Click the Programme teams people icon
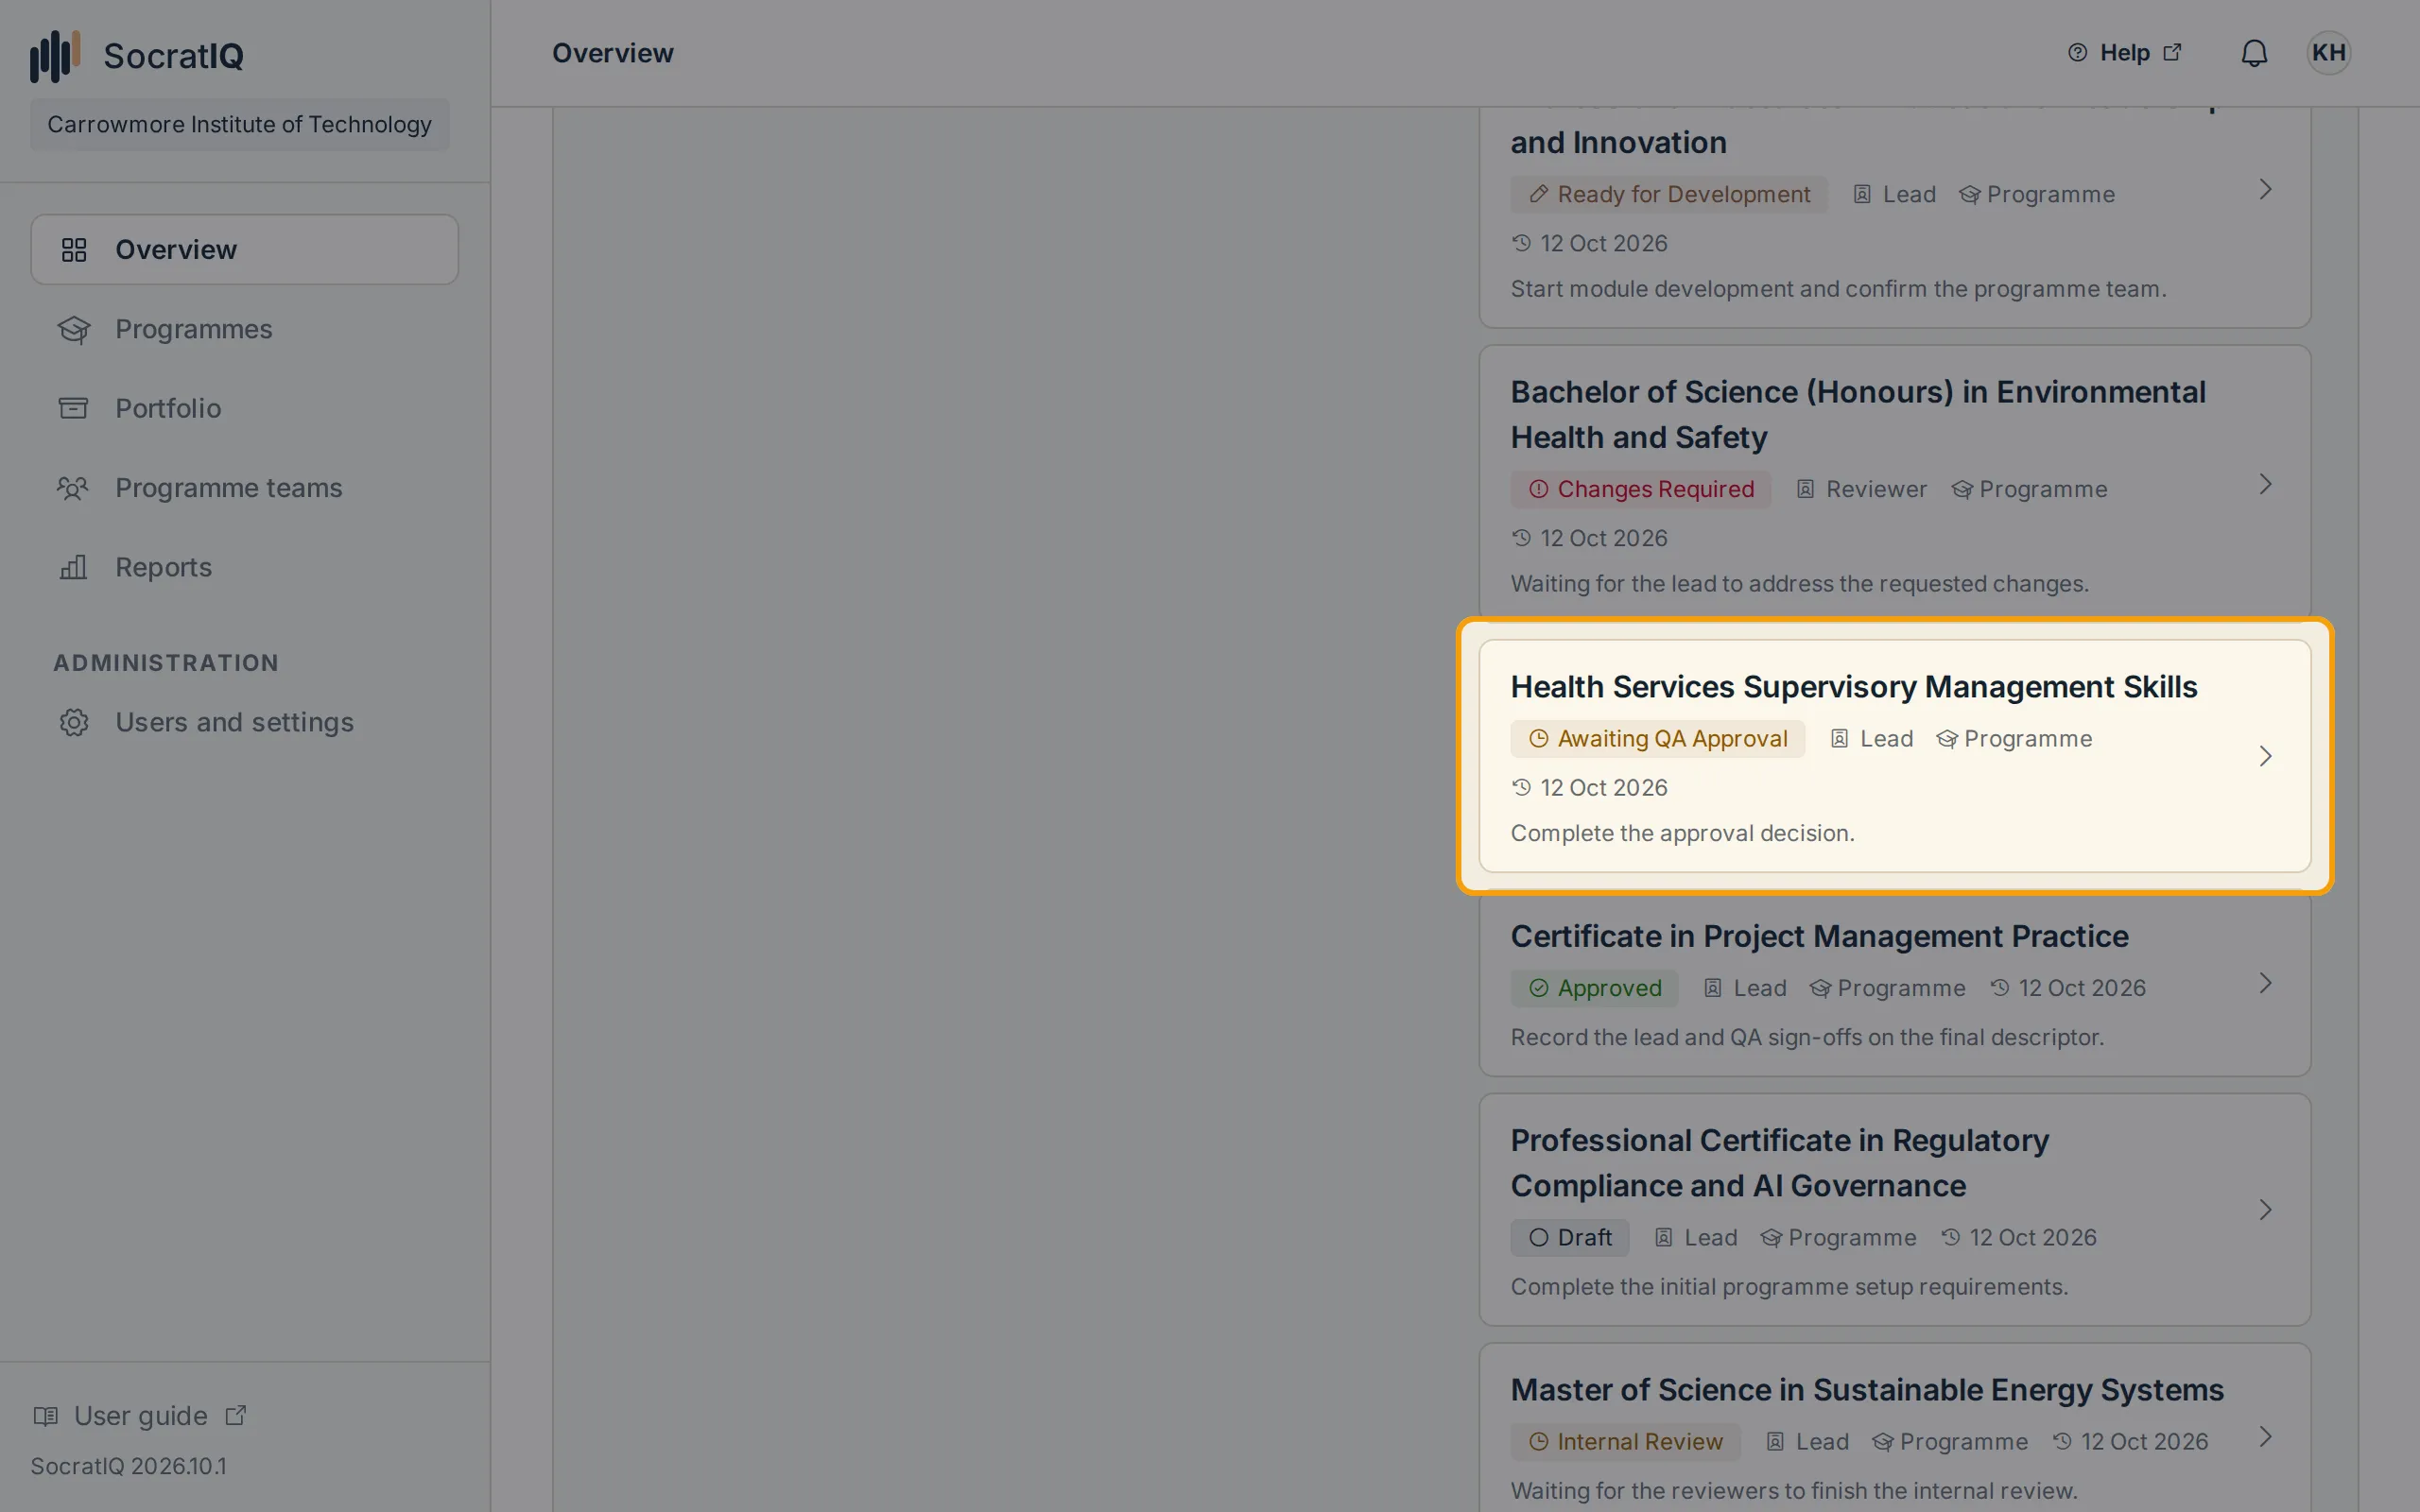This screenshot has width=2420, height=1512. [x=73, y=488]
